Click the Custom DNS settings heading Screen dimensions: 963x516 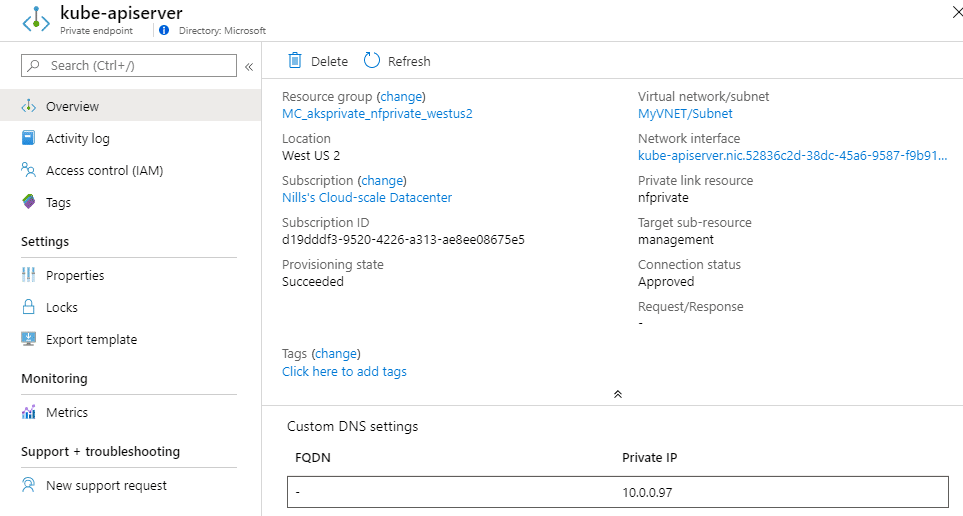point(353,426)
